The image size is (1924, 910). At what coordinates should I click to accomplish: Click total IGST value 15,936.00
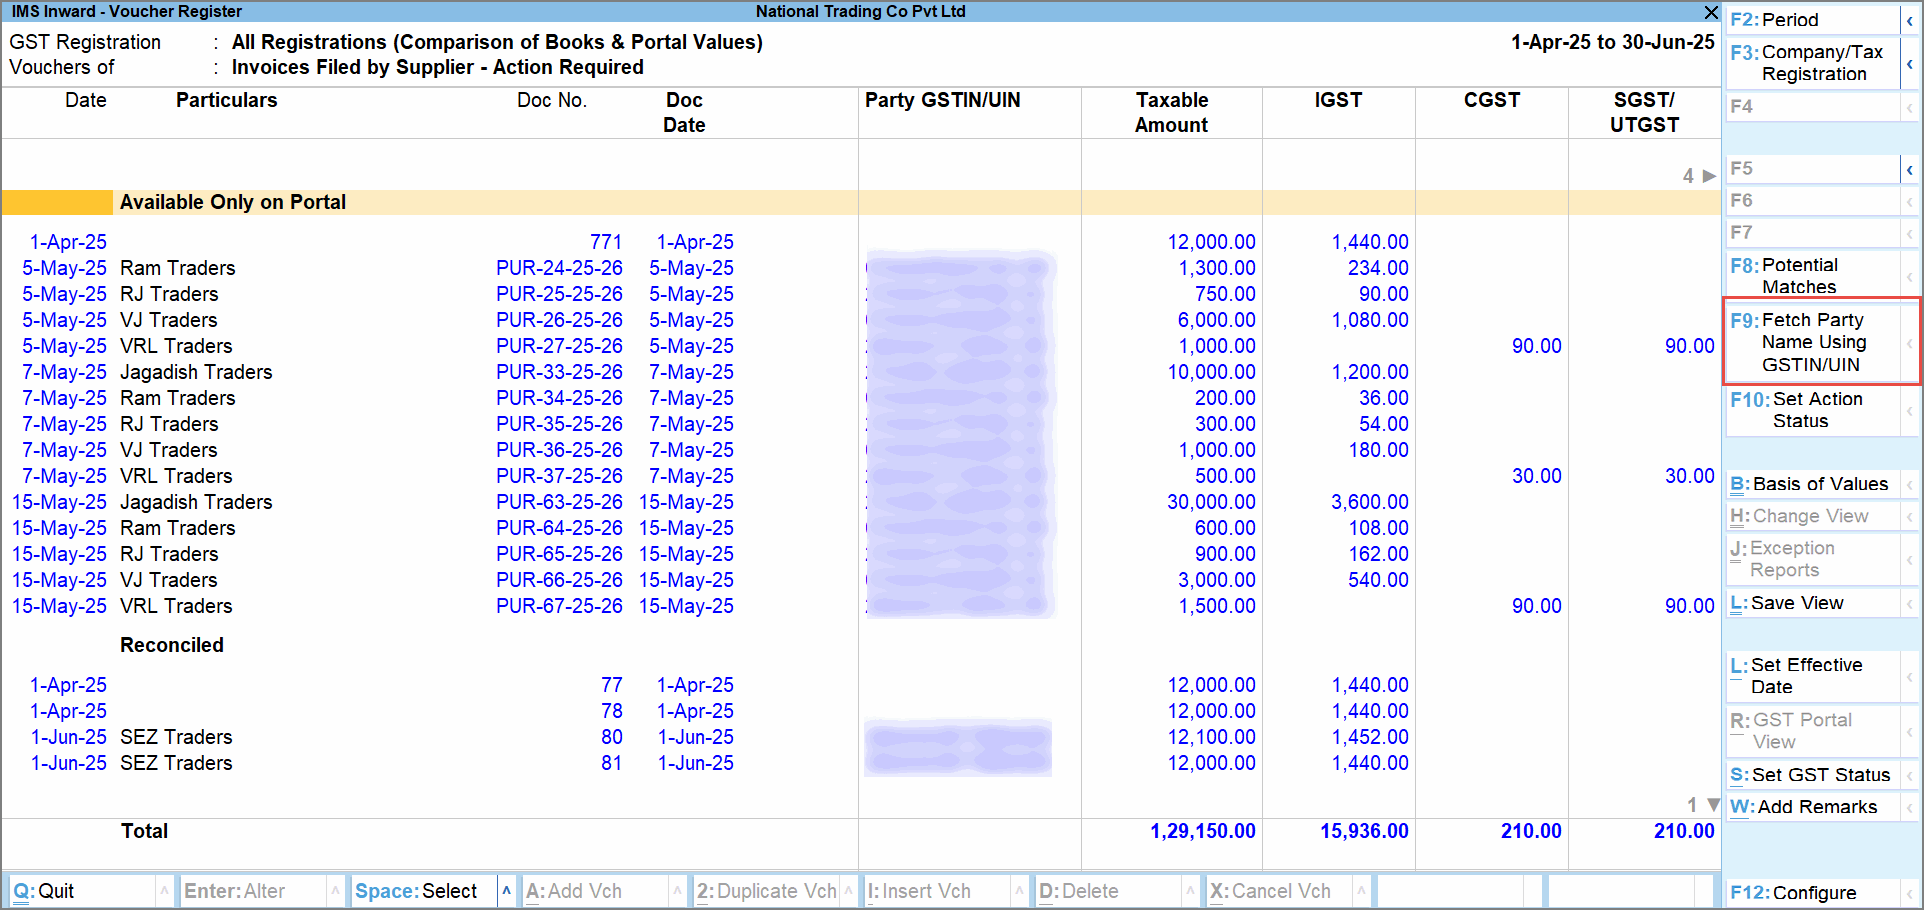point(1364,831)
